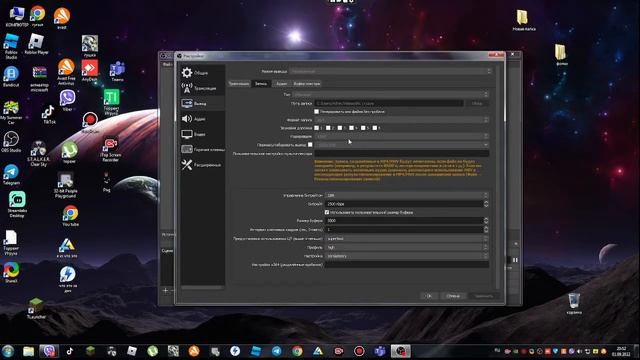Screen dimensions: 640x360
Task: Select the TikTok desktop icon
Action: (49, 115)
